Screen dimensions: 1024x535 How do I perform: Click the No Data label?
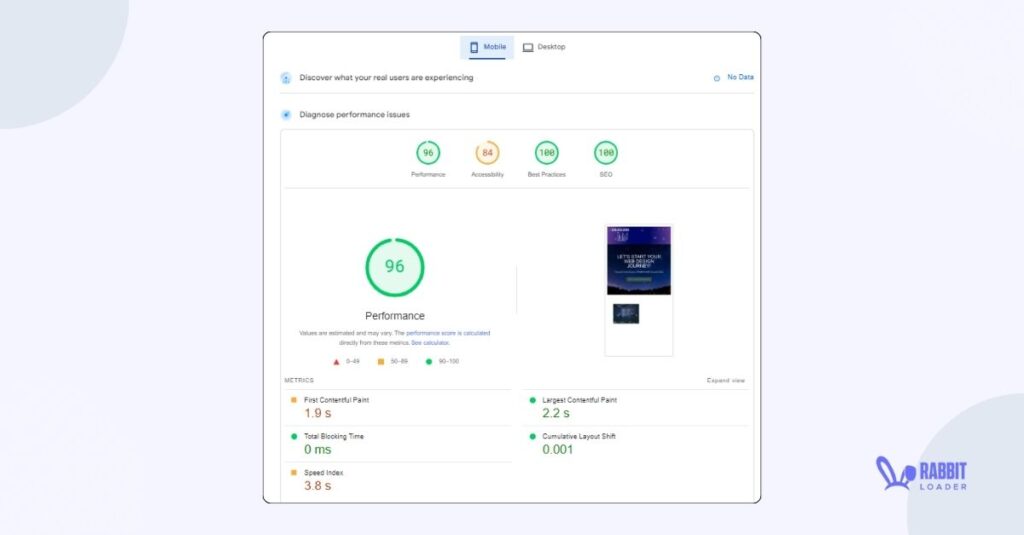(740, 77)
